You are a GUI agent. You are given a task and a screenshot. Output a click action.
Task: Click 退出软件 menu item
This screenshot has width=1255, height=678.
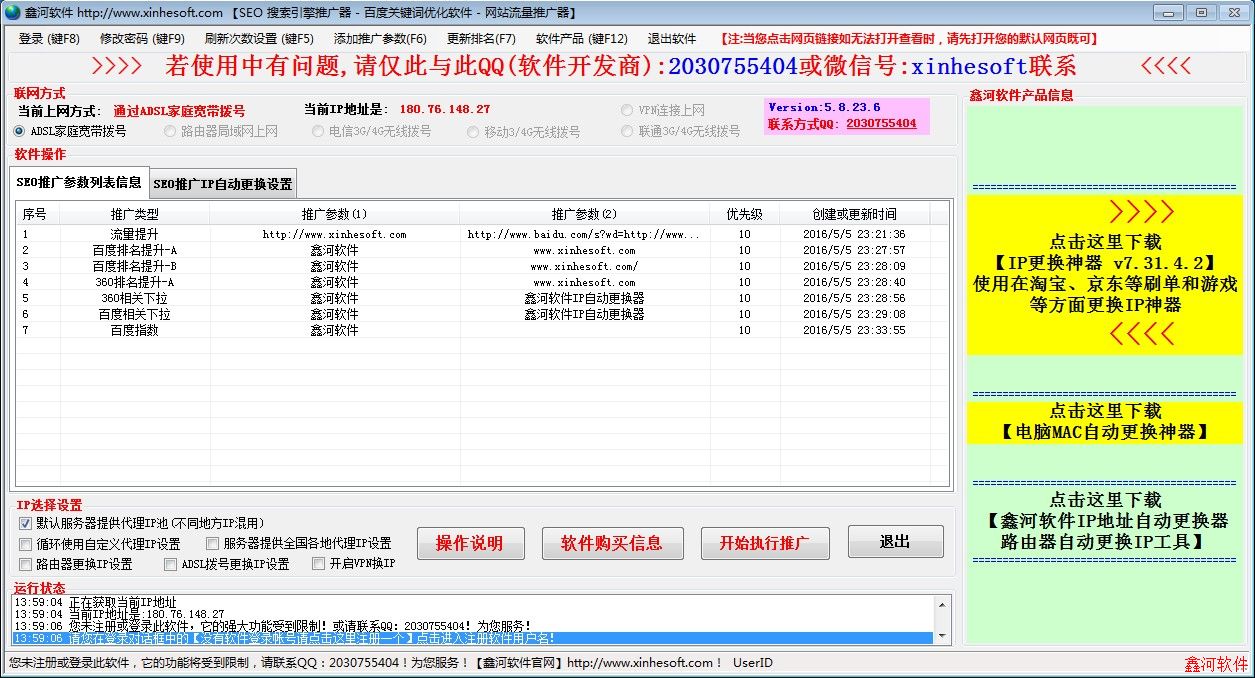(x=672, y=39)
